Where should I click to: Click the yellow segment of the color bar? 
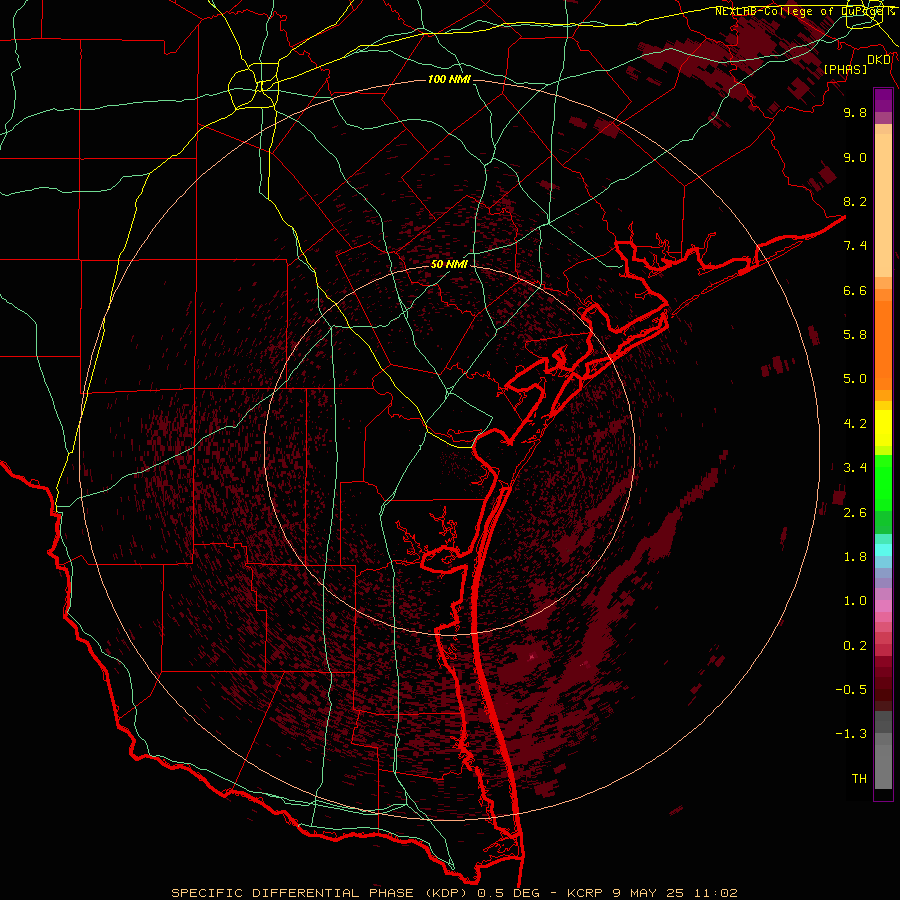[x=883, y=428]
